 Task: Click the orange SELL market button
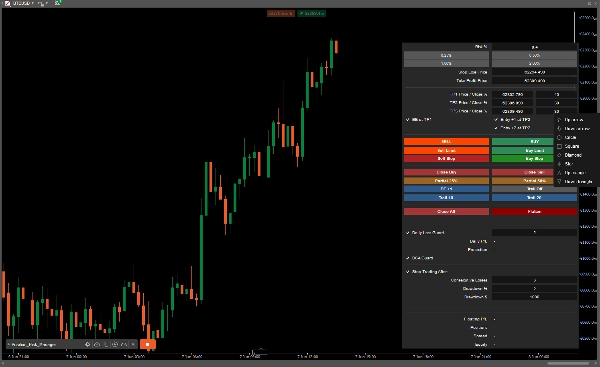pyautogui.click(x=446, y=142)
